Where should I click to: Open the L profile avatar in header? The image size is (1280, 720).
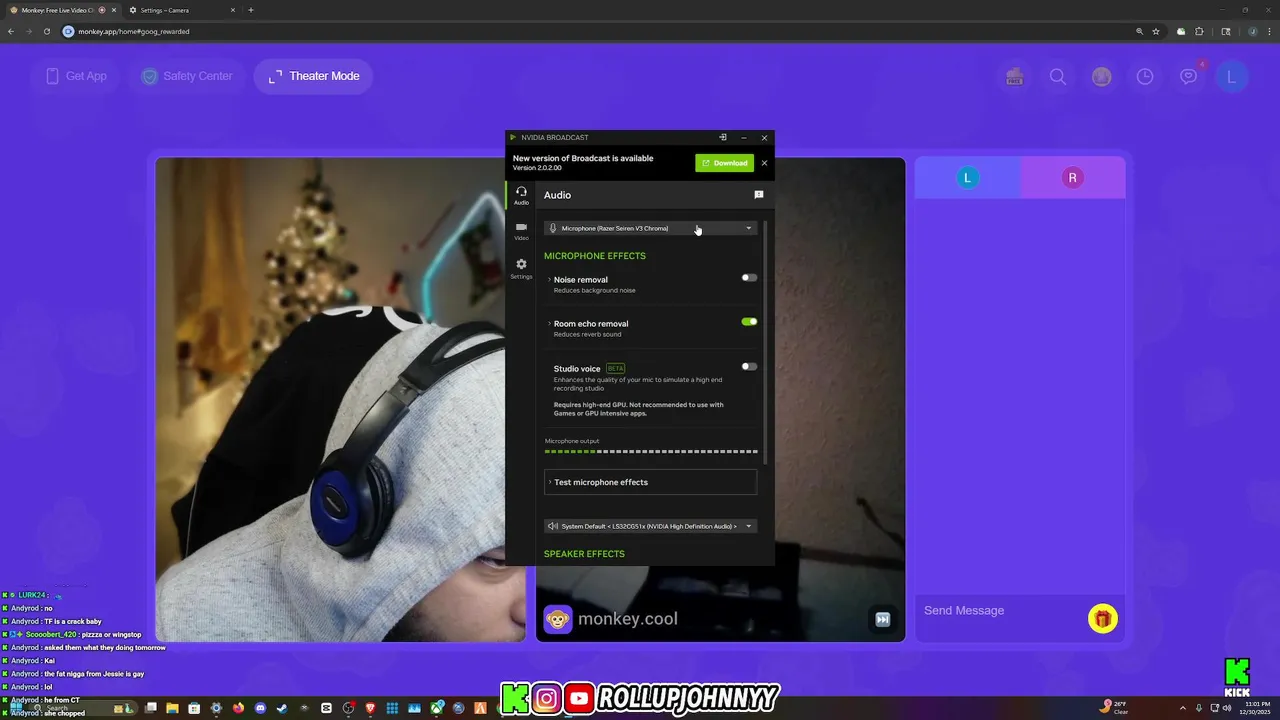pyautogui.click(x=1232, y=77)
